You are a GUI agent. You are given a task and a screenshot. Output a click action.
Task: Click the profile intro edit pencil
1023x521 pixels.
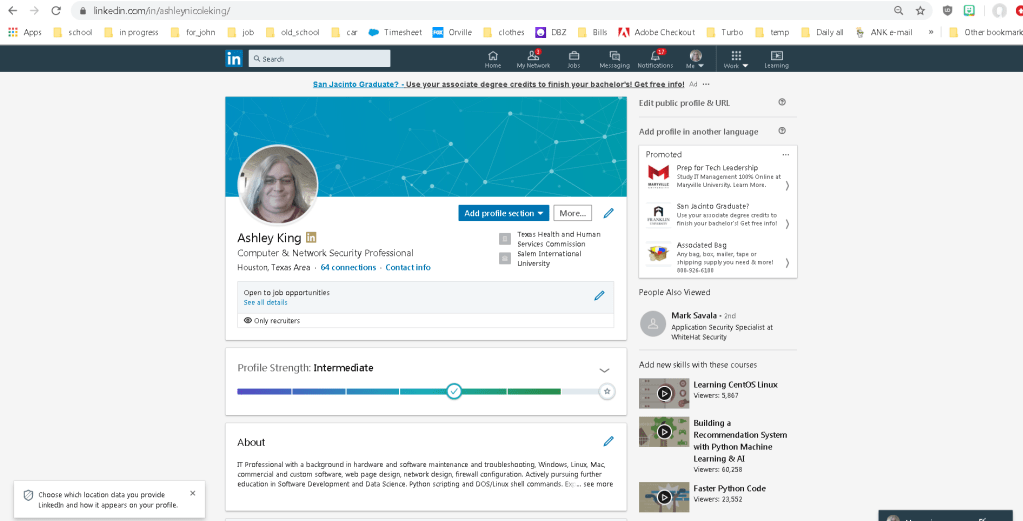pyautogui.click(x=608, y=213)
